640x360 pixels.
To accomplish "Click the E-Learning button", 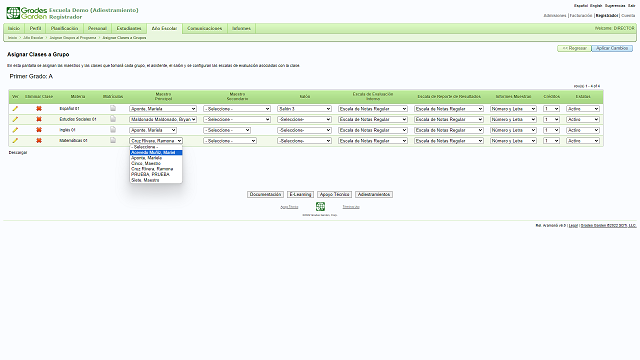I will (x=300, y=195).
